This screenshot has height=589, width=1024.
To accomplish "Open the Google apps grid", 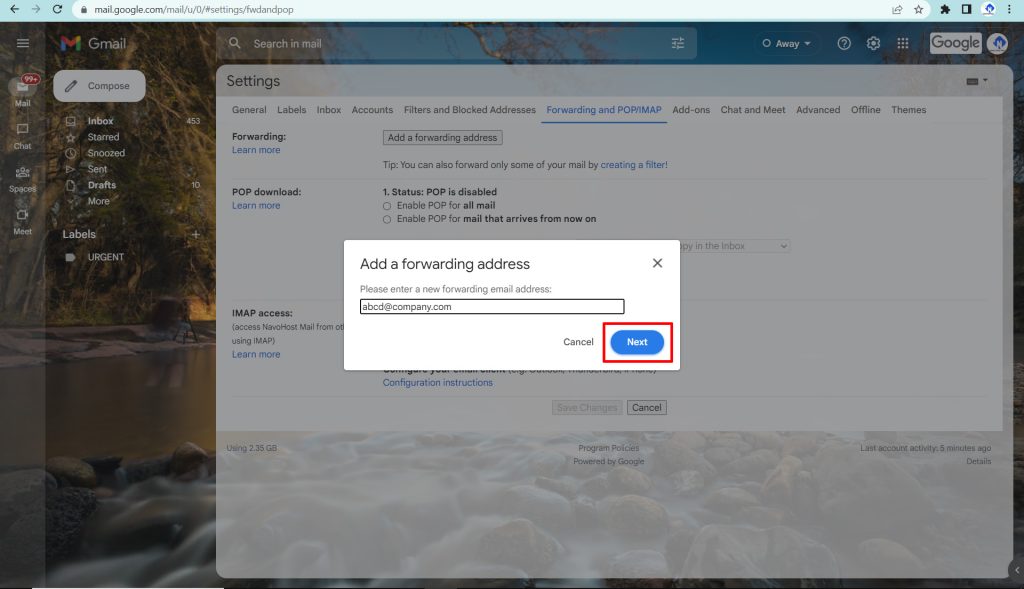I will (901, 43).
